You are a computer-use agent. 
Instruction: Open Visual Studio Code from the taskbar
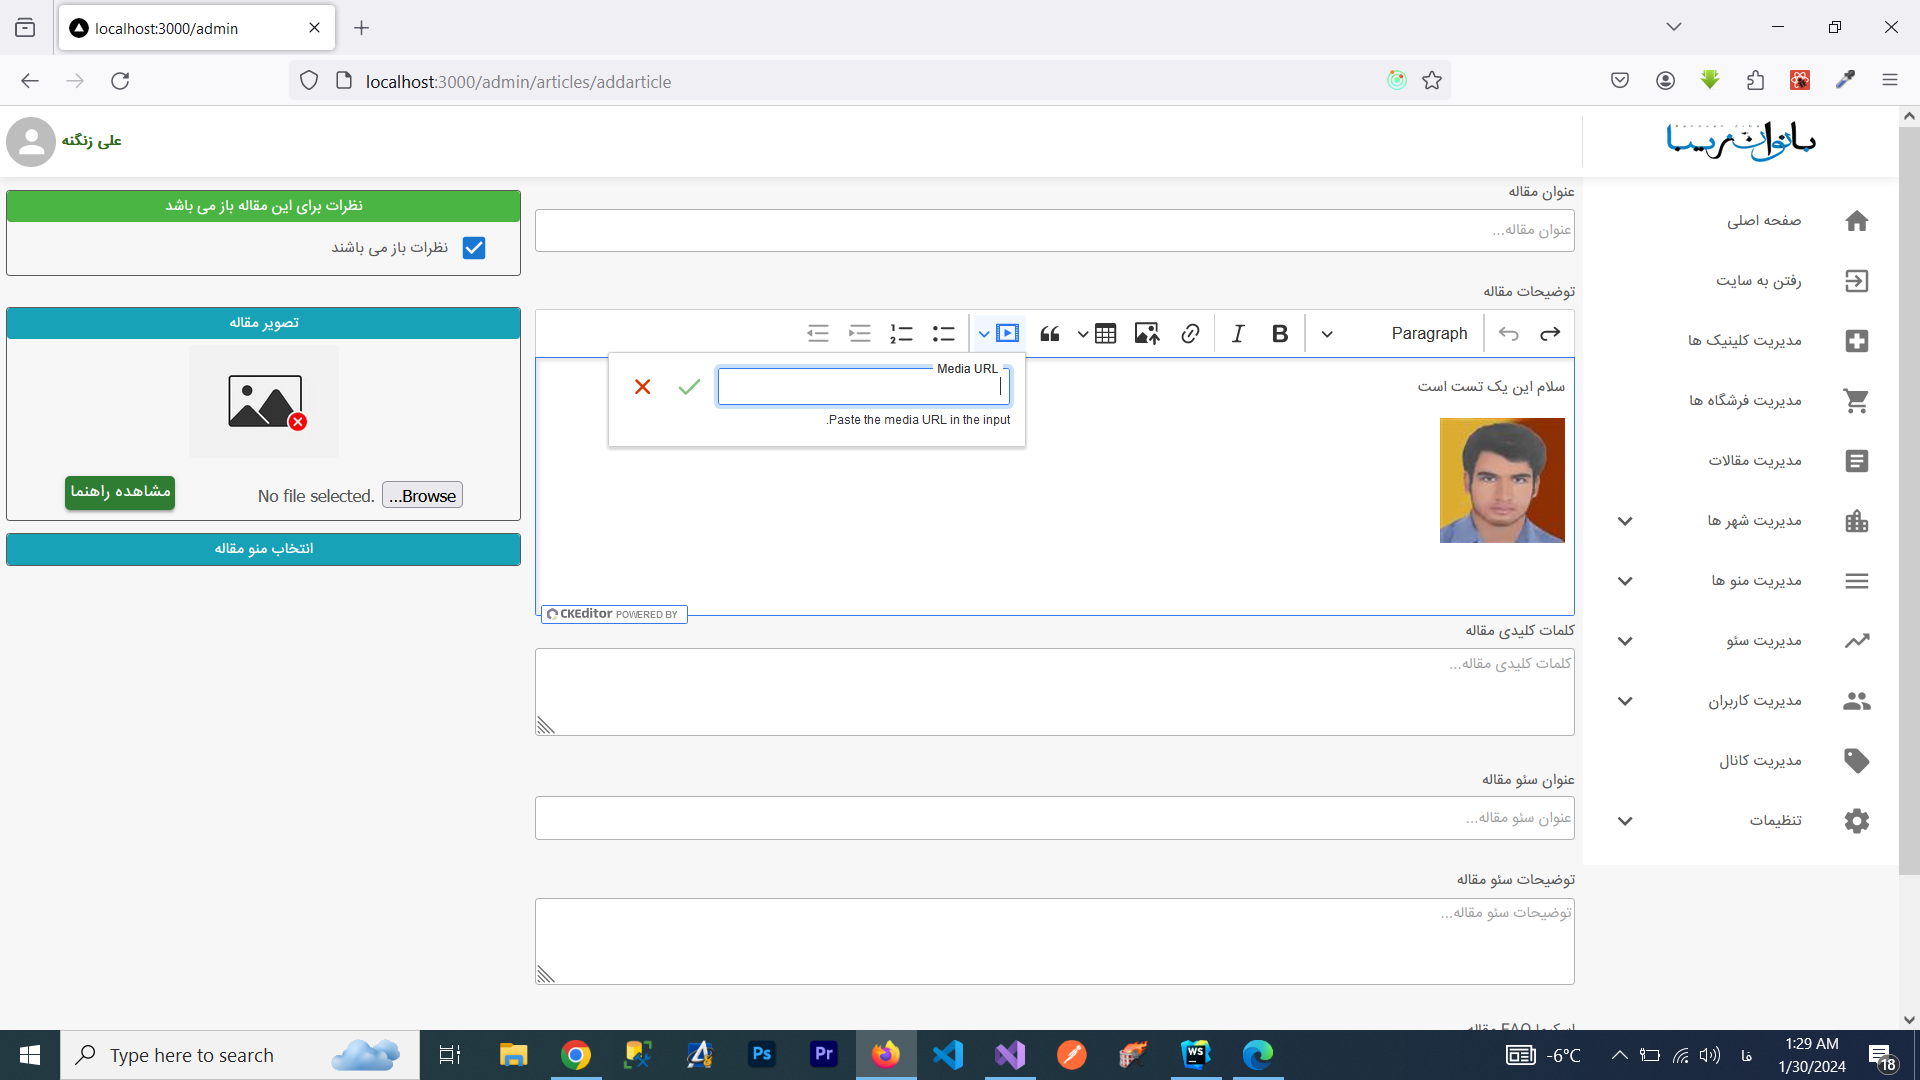947,1055
